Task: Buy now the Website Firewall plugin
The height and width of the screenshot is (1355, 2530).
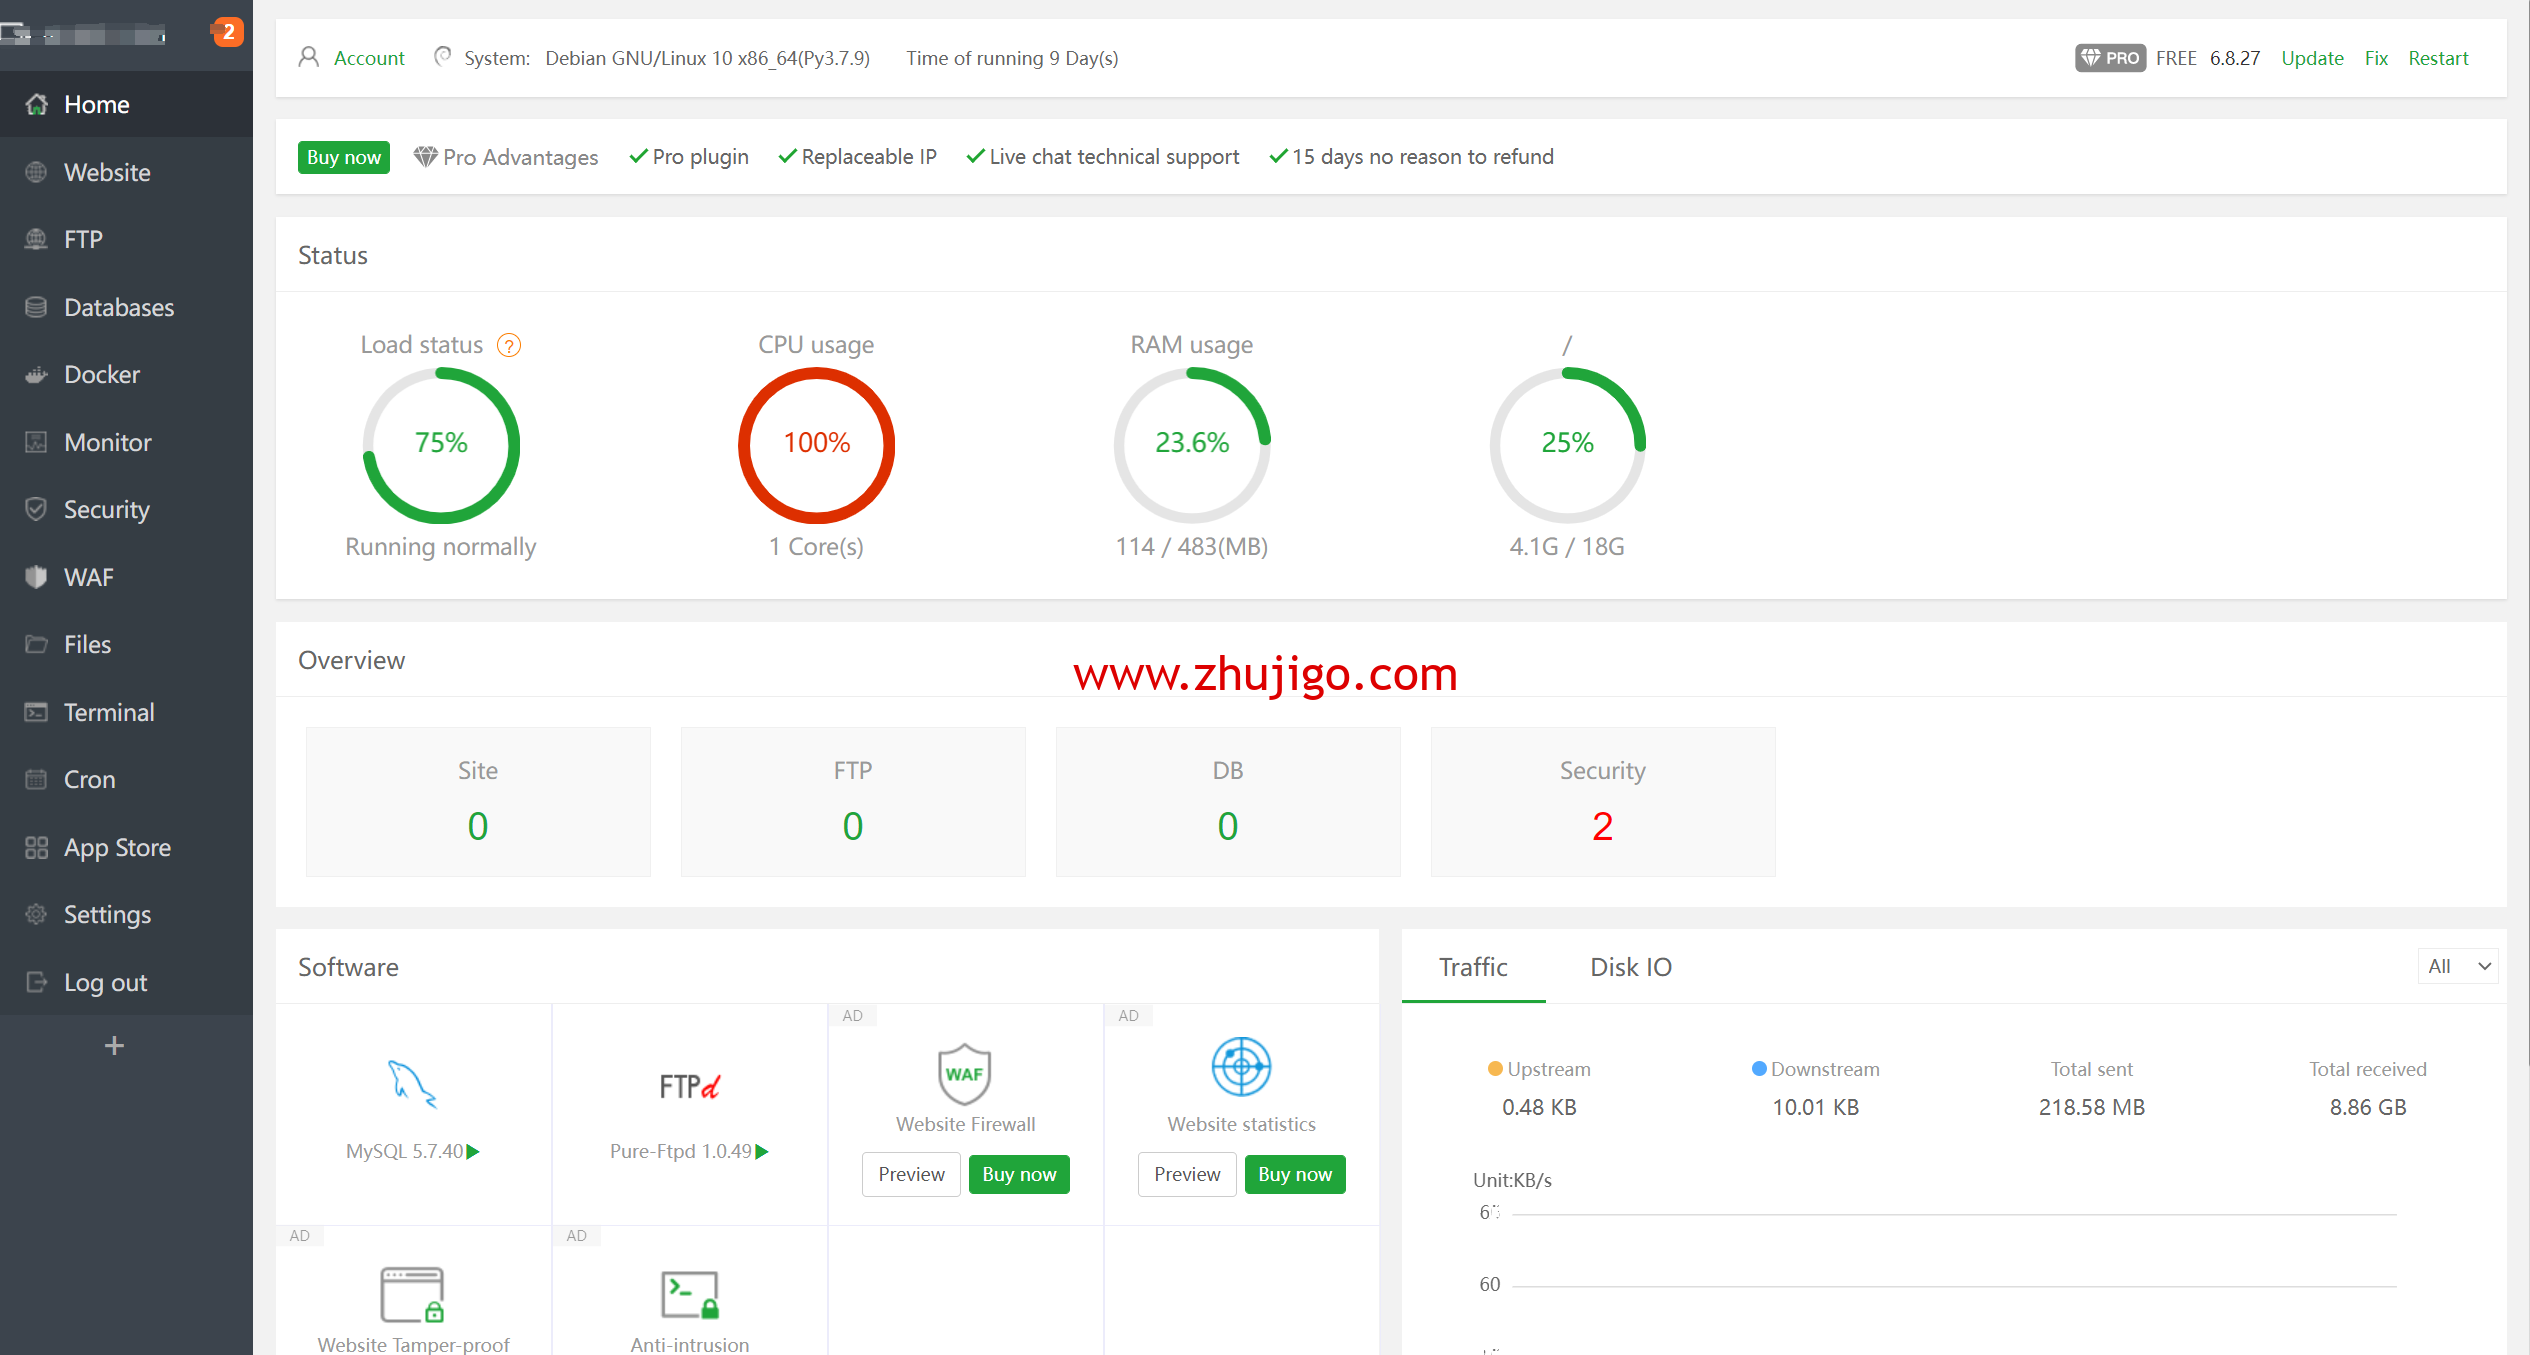Action: [x=1019, y=1174]
